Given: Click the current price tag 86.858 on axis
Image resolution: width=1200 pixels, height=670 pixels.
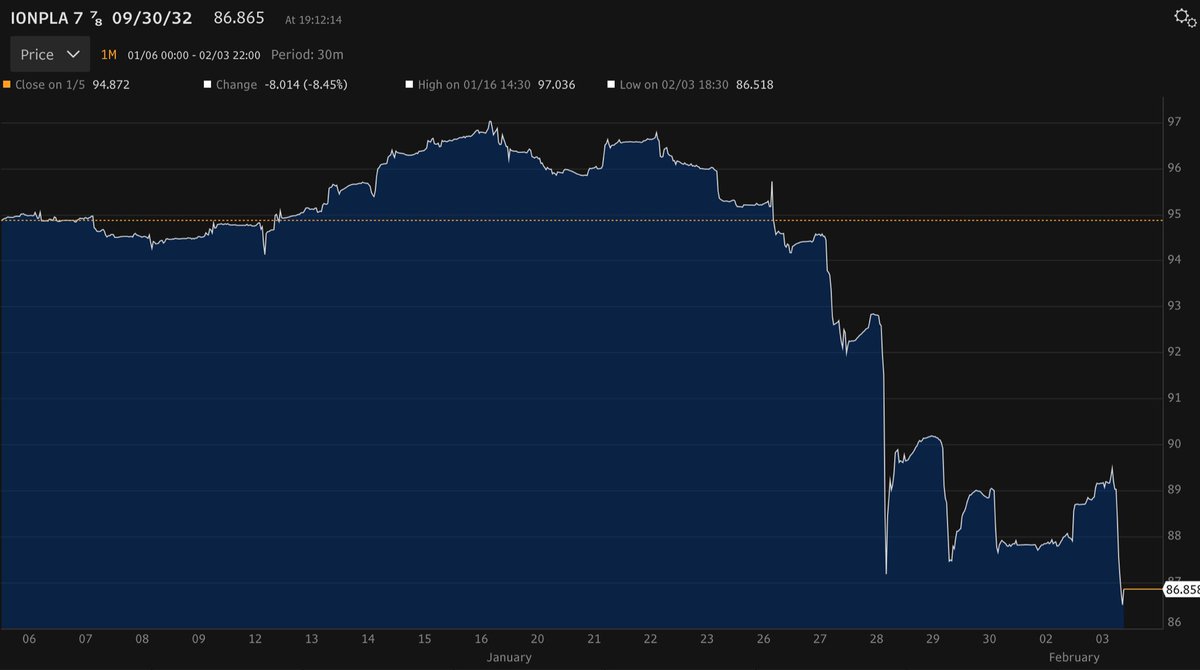Looking at the screenshot, I should coord(1182,590).
